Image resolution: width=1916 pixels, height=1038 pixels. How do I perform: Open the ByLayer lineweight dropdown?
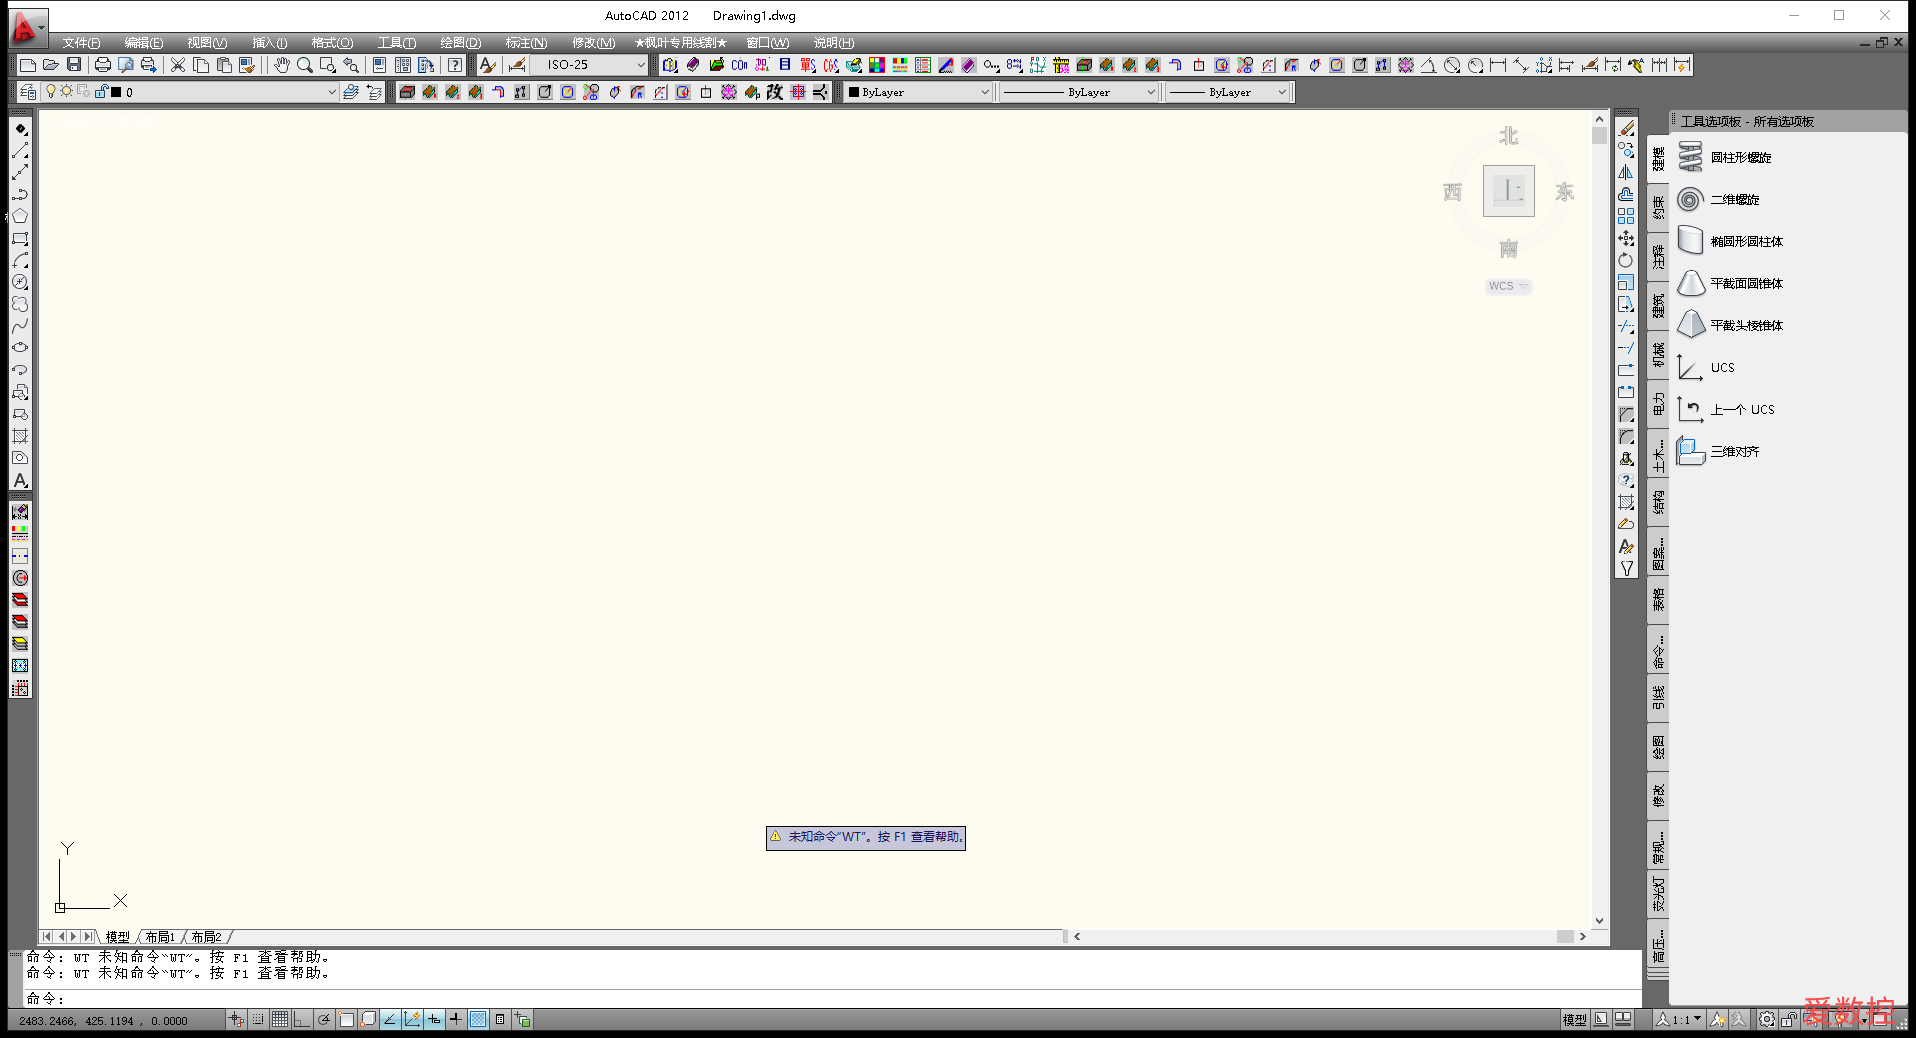1282,92
